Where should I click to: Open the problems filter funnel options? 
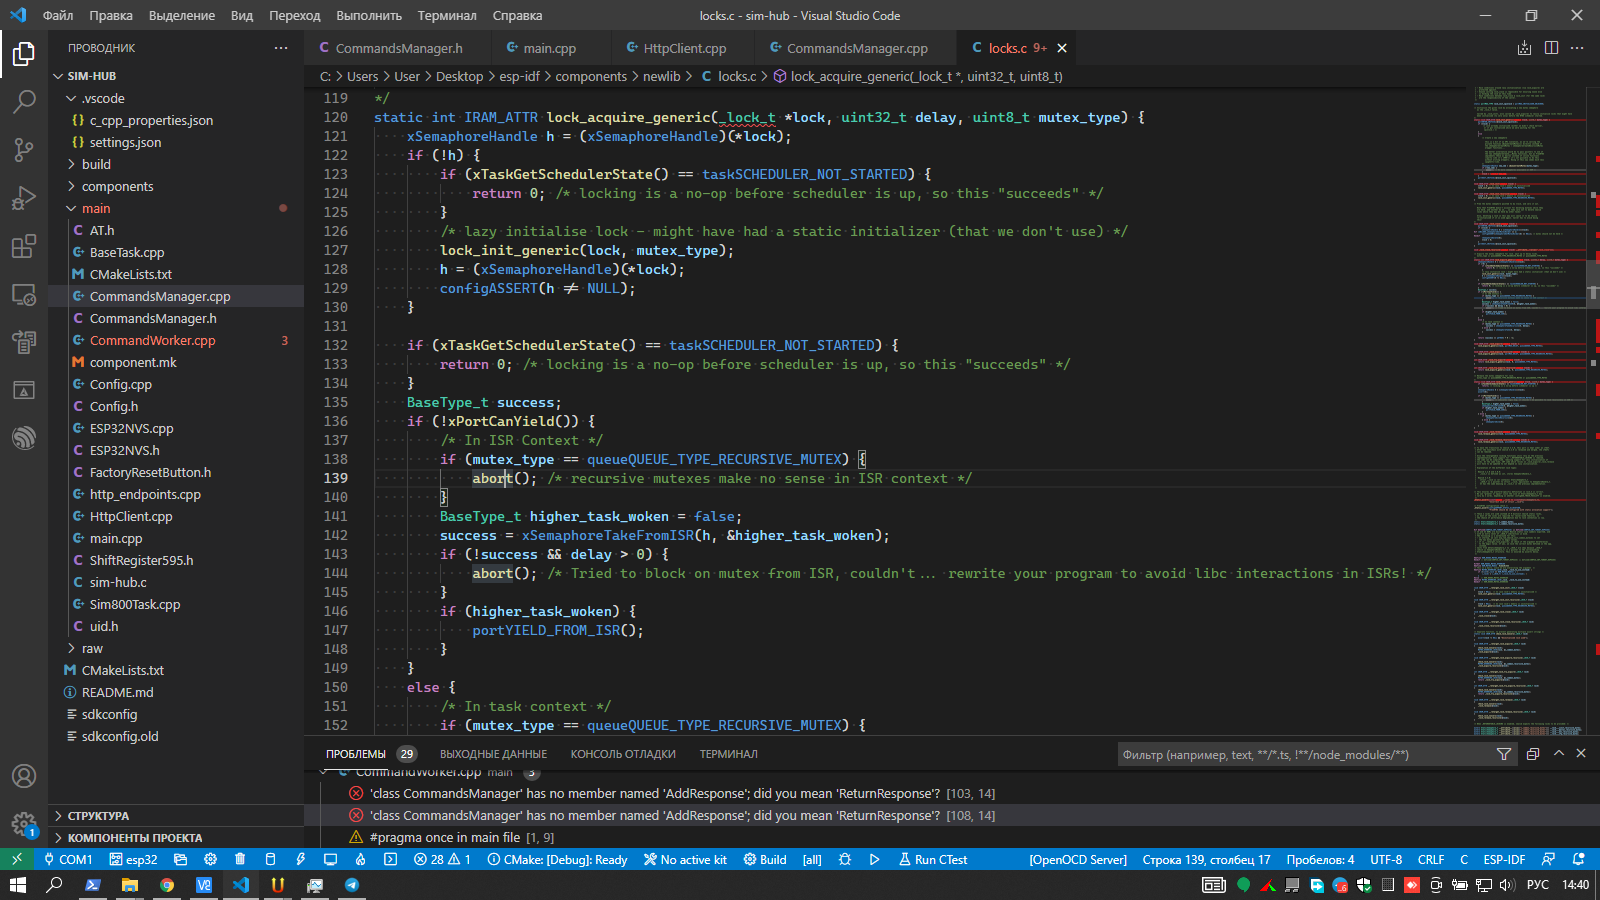coord(1503,754)
